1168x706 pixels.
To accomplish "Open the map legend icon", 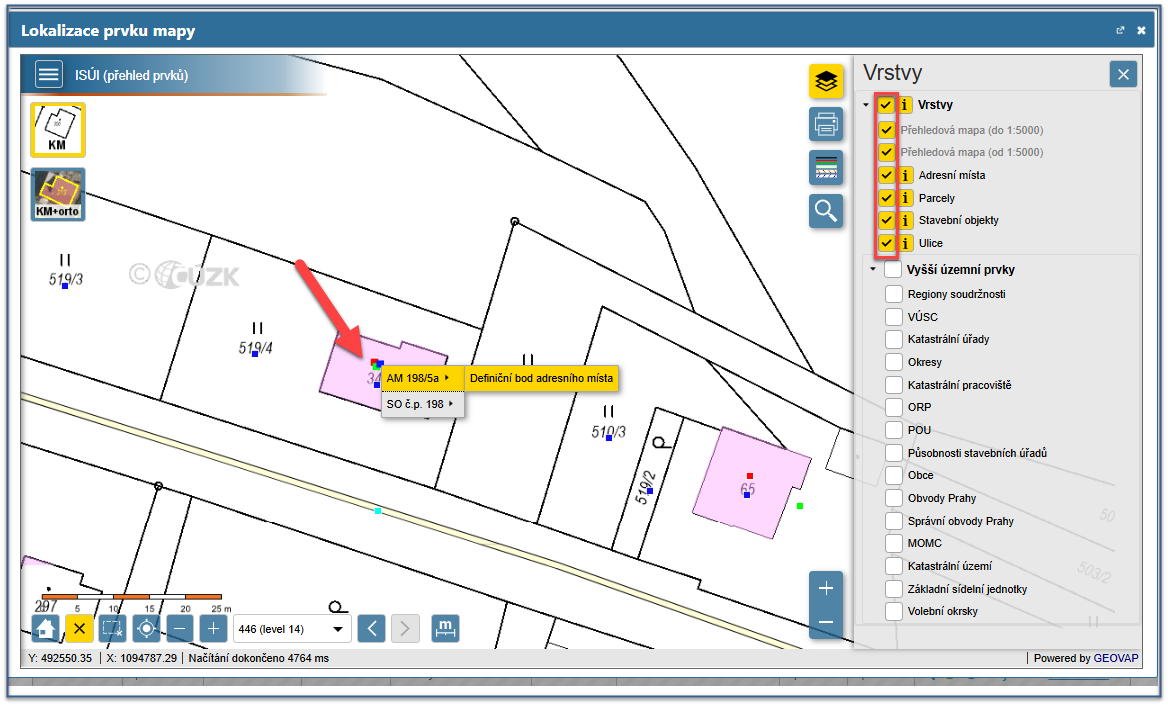I will click(x=825, y=168).
